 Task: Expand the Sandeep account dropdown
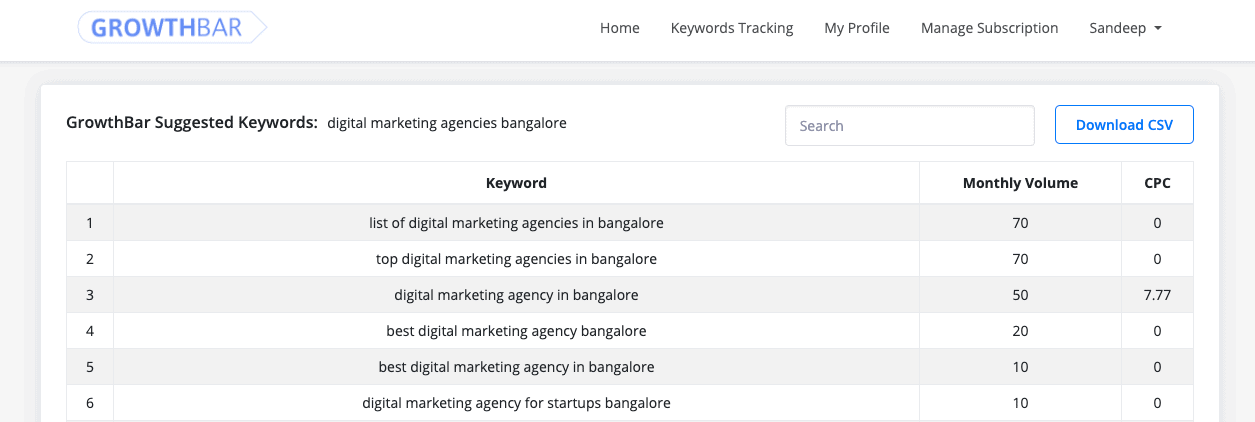(1125, 28)
